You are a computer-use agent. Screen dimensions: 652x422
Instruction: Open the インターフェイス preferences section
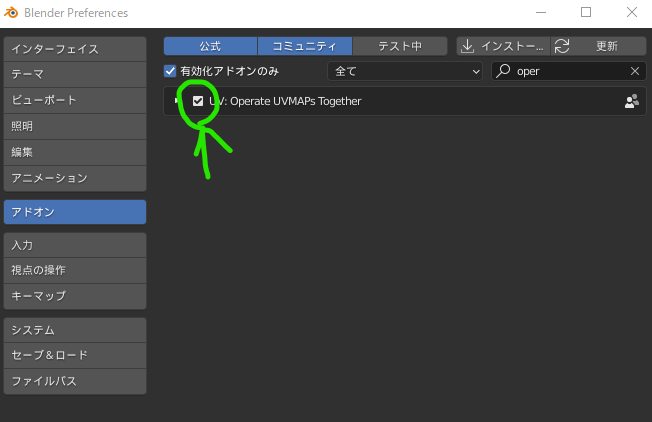tap(75, 49)
